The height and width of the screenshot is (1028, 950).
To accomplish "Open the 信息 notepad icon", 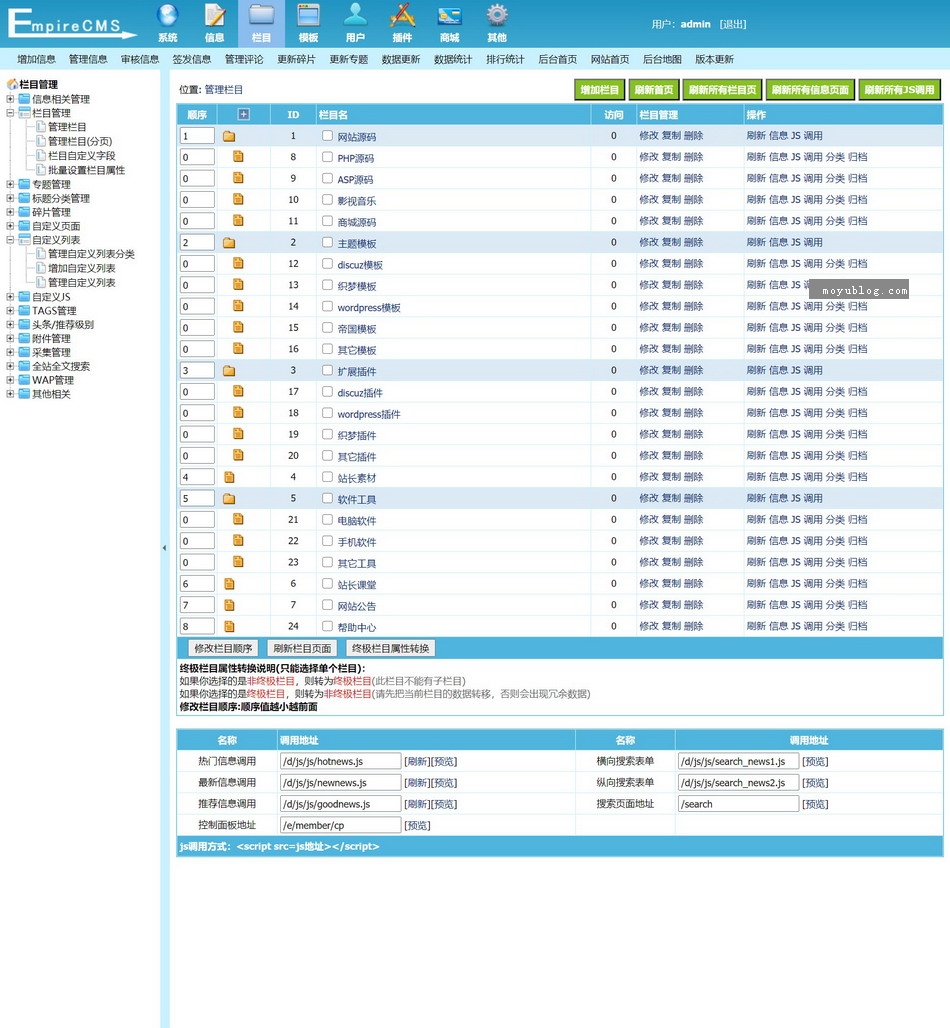I will [214, 16].
